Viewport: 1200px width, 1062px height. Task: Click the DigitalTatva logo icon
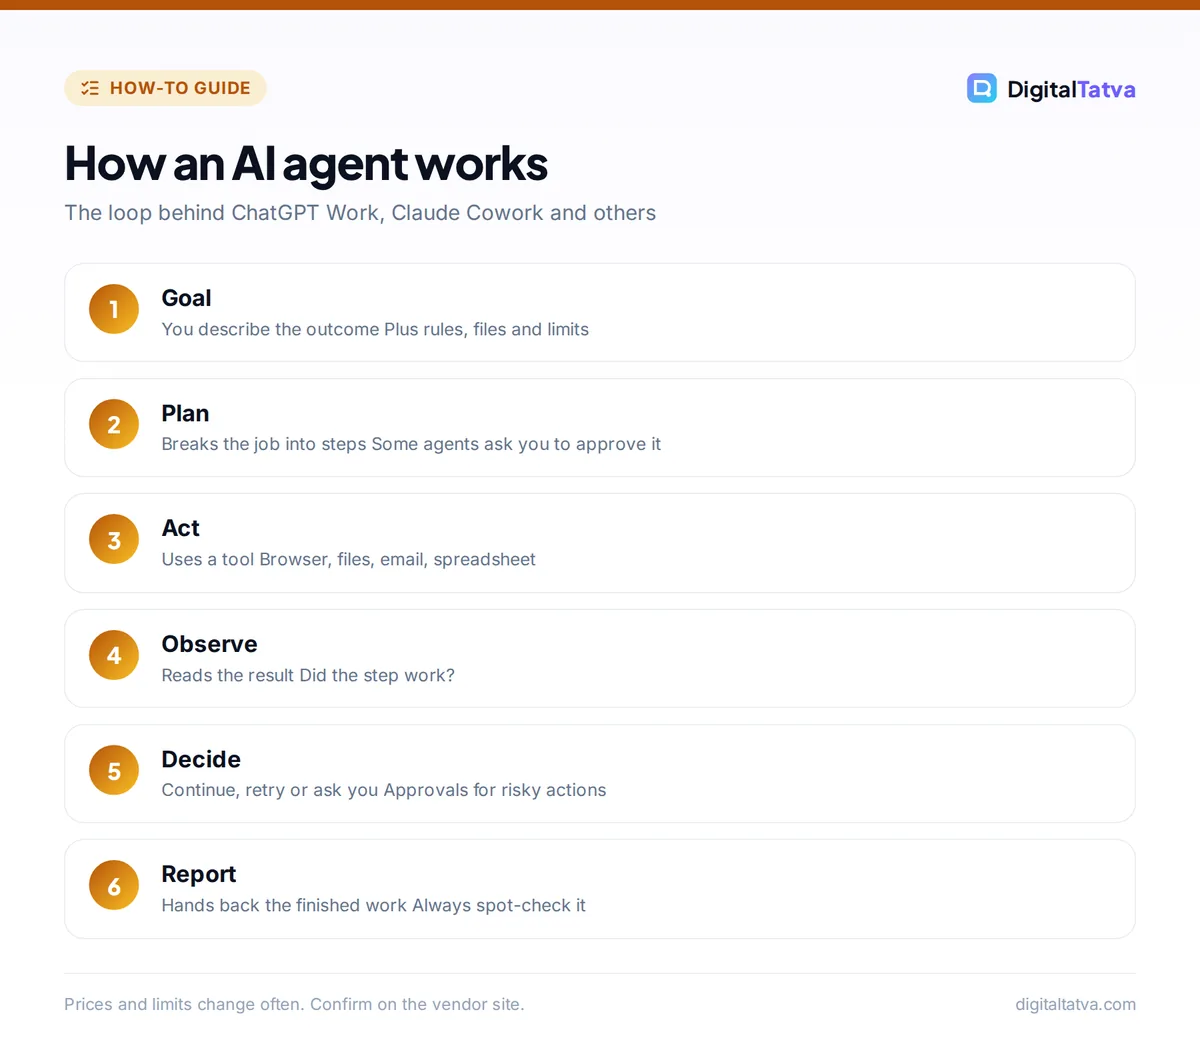pos(982,88)
